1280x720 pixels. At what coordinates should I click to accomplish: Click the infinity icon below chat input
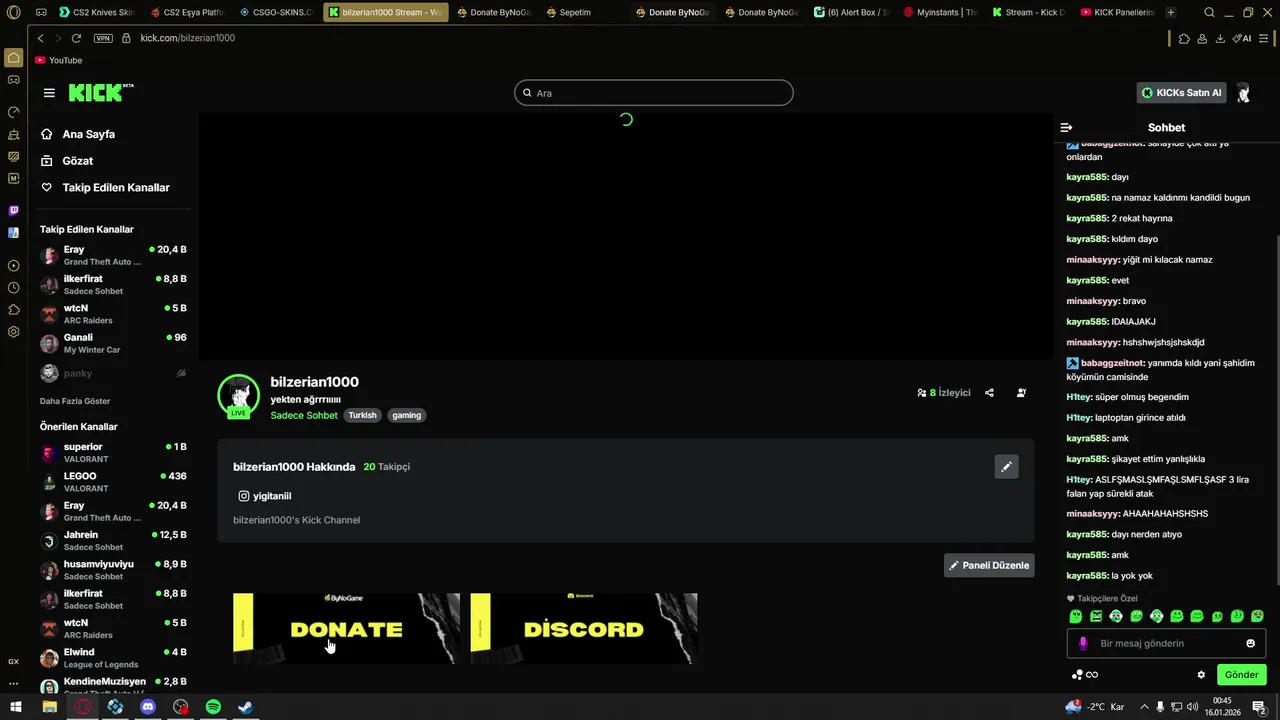(x=1092, y=675)
